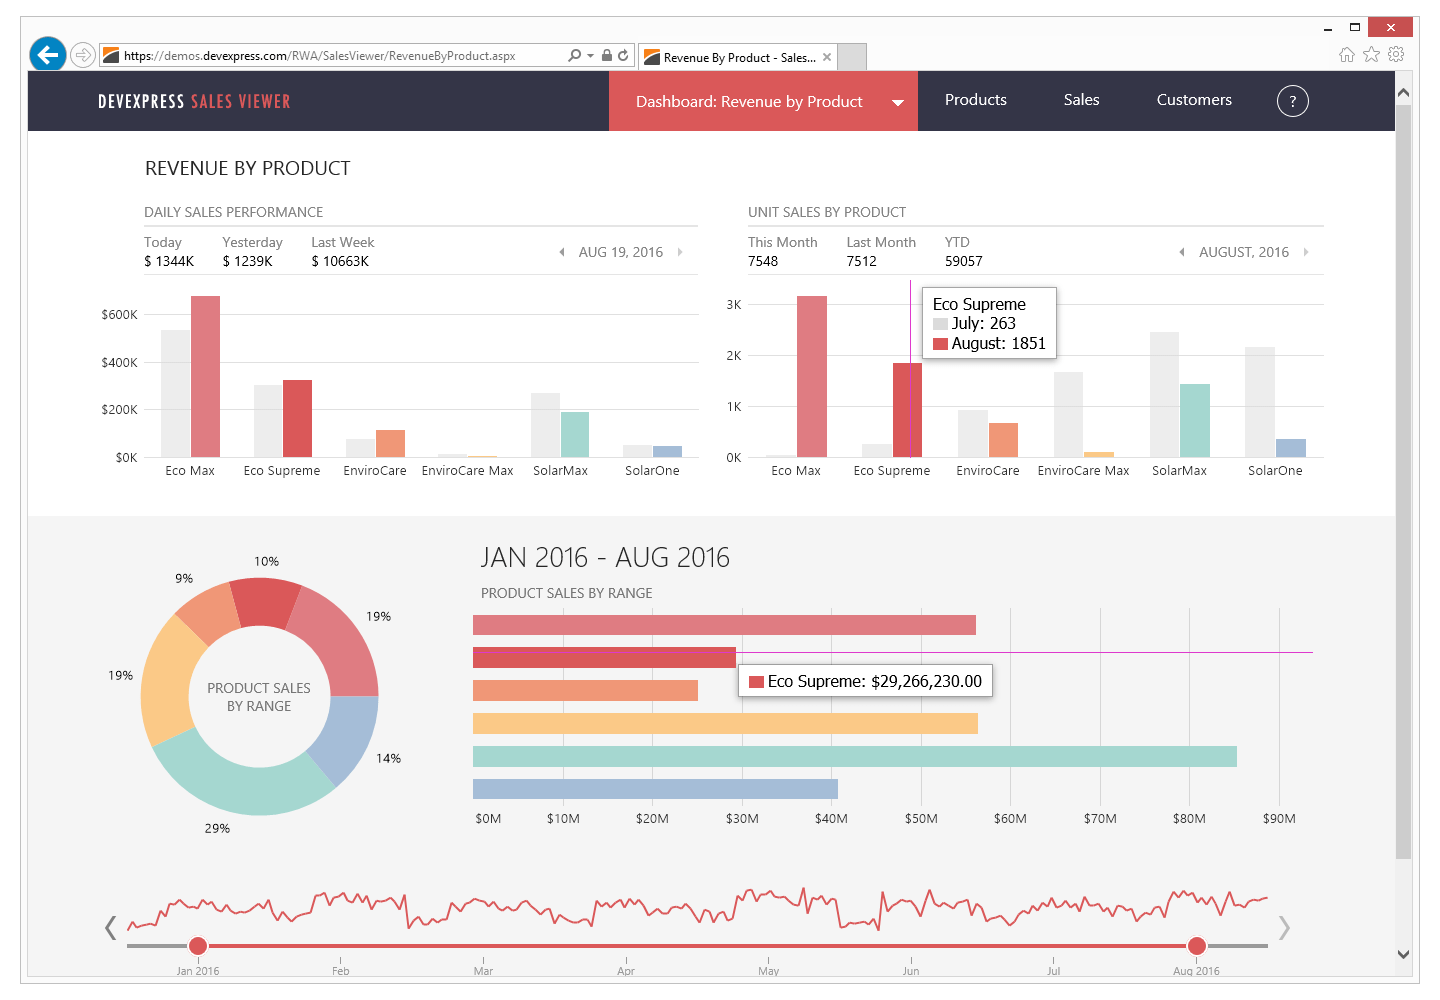Click the Customers navigation link

pyautogui.click(x=1194, y=100)
